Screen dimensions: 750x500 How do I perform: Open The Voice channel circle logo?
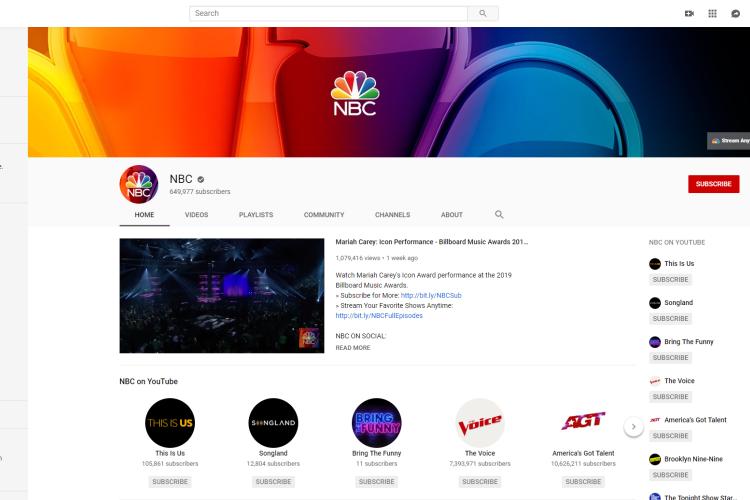(480, 422)
